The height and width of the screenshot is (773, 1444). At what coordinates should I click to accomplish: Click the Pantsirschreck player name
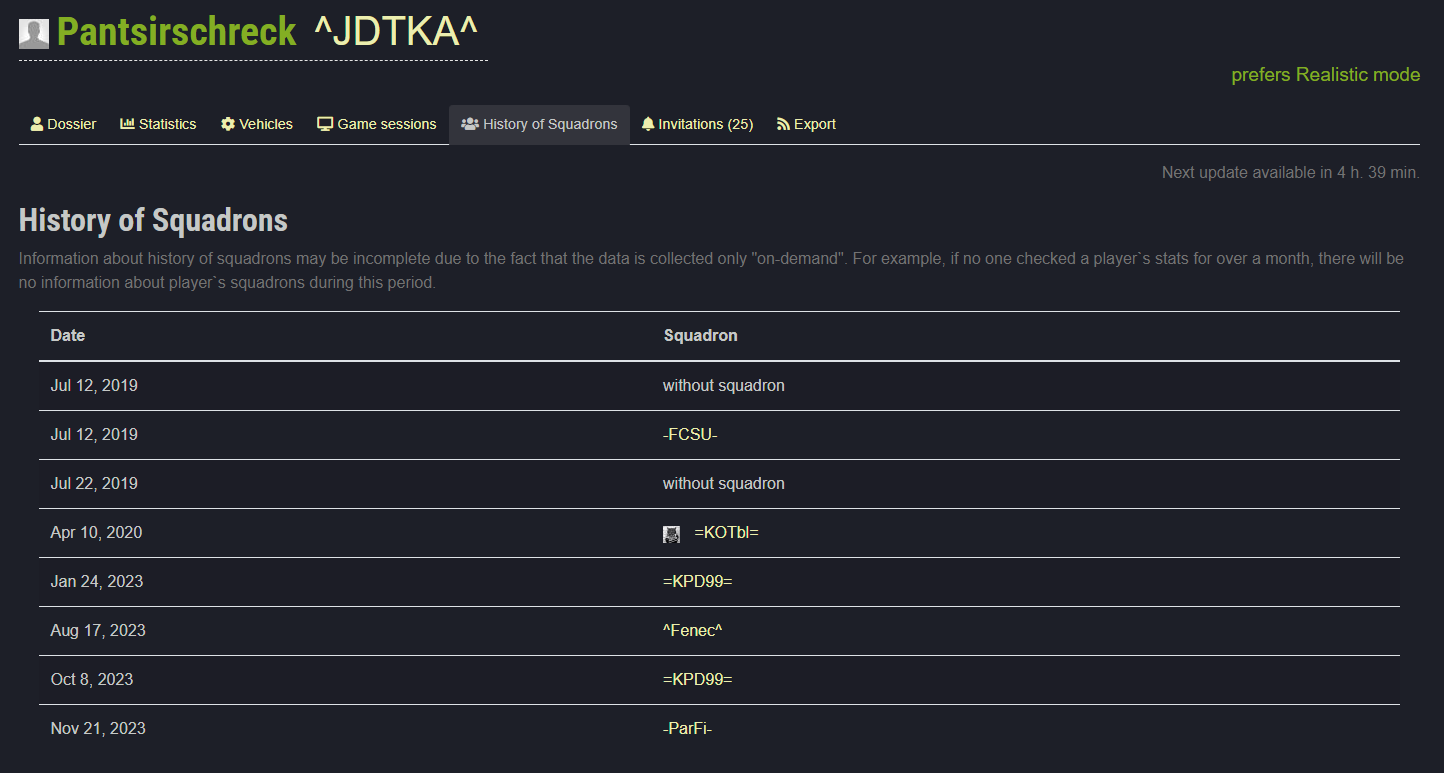[x=177, y=32]
